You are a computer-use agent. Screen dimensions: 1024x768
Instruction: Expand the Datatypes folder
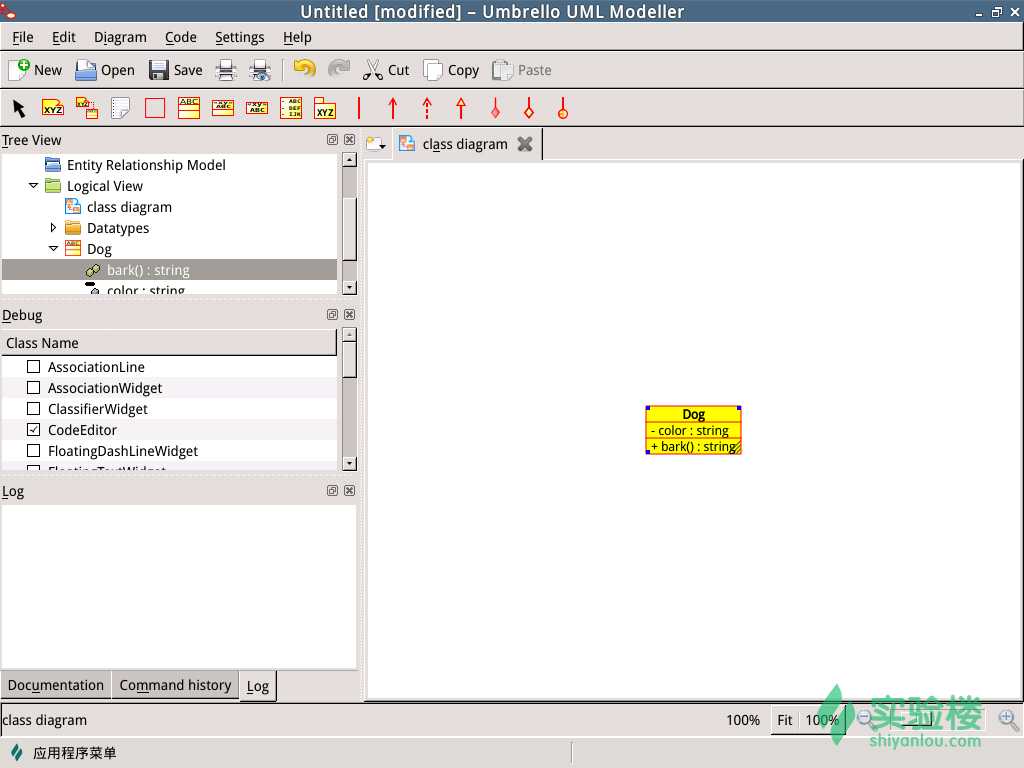[x=54, y=227]
